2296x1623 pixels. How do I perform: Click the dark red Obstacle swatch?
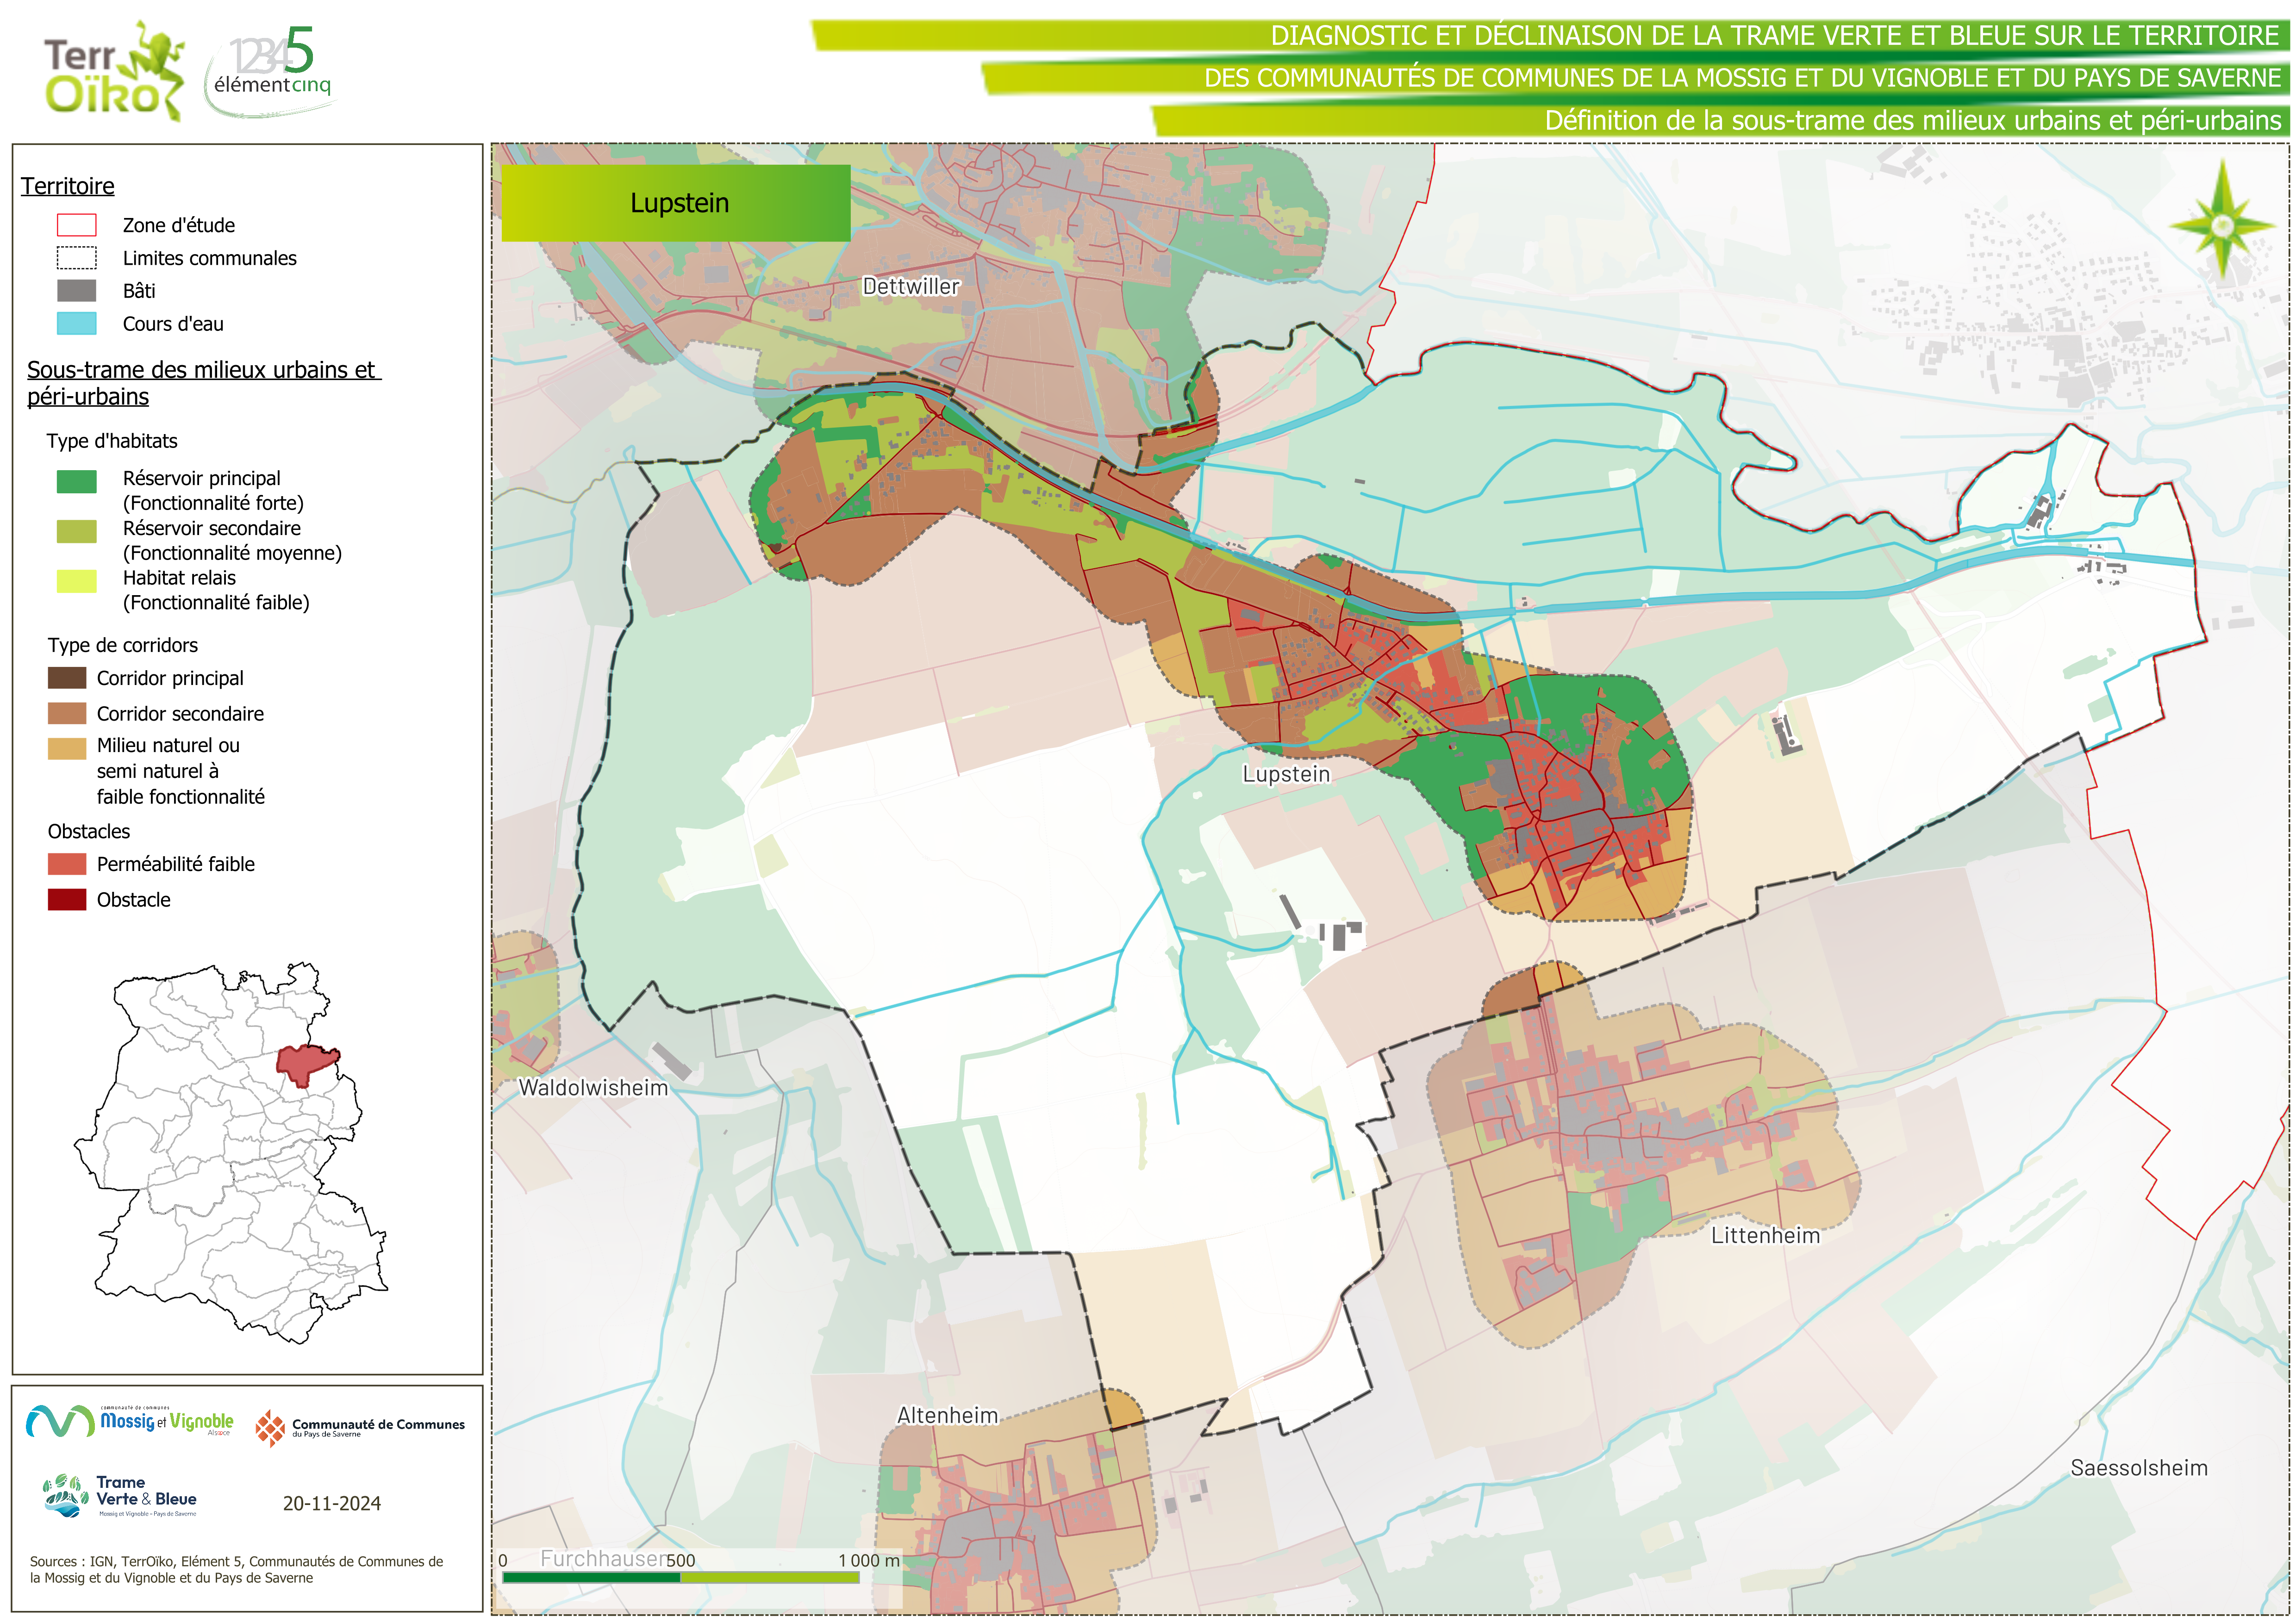(67, 899)
